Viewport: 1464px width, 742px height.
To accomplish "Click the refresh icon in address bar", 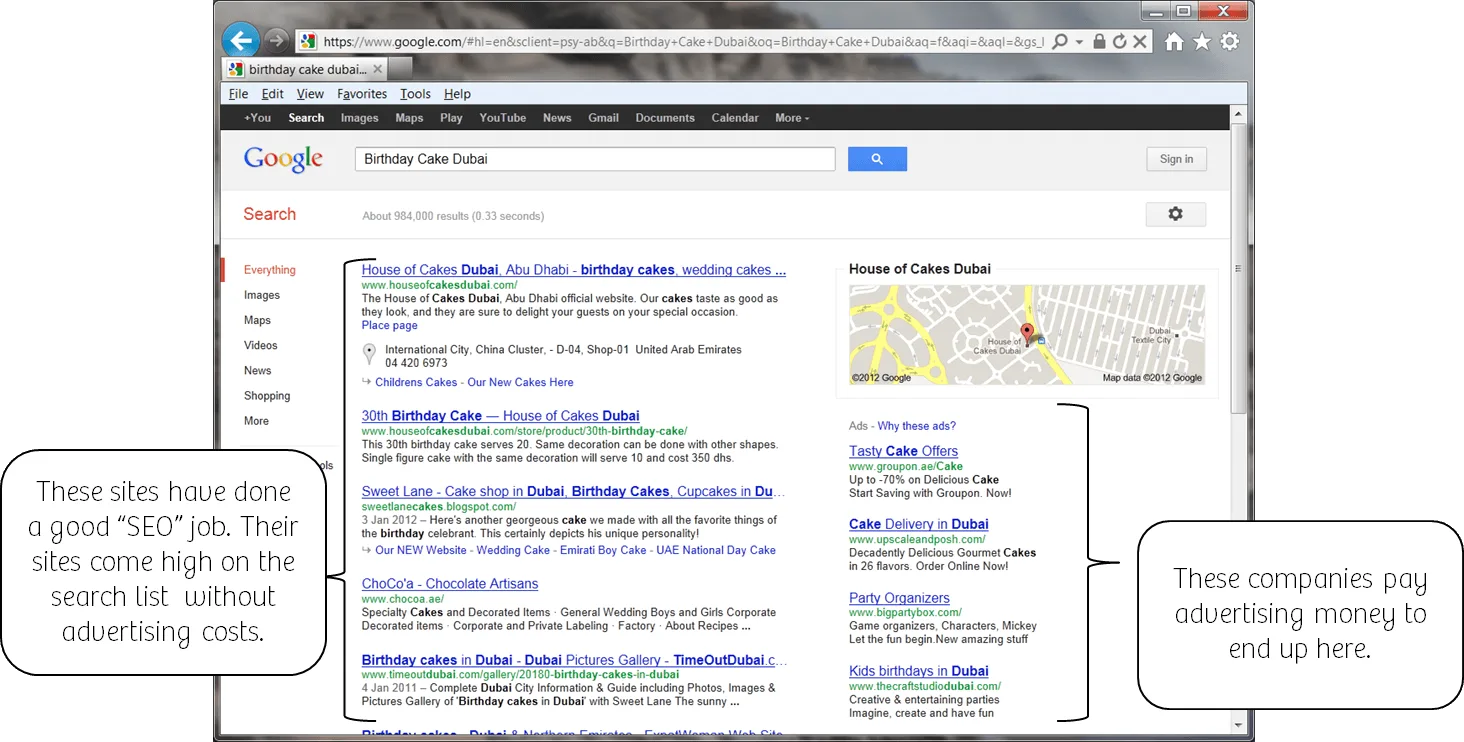I will [1119, 42].
